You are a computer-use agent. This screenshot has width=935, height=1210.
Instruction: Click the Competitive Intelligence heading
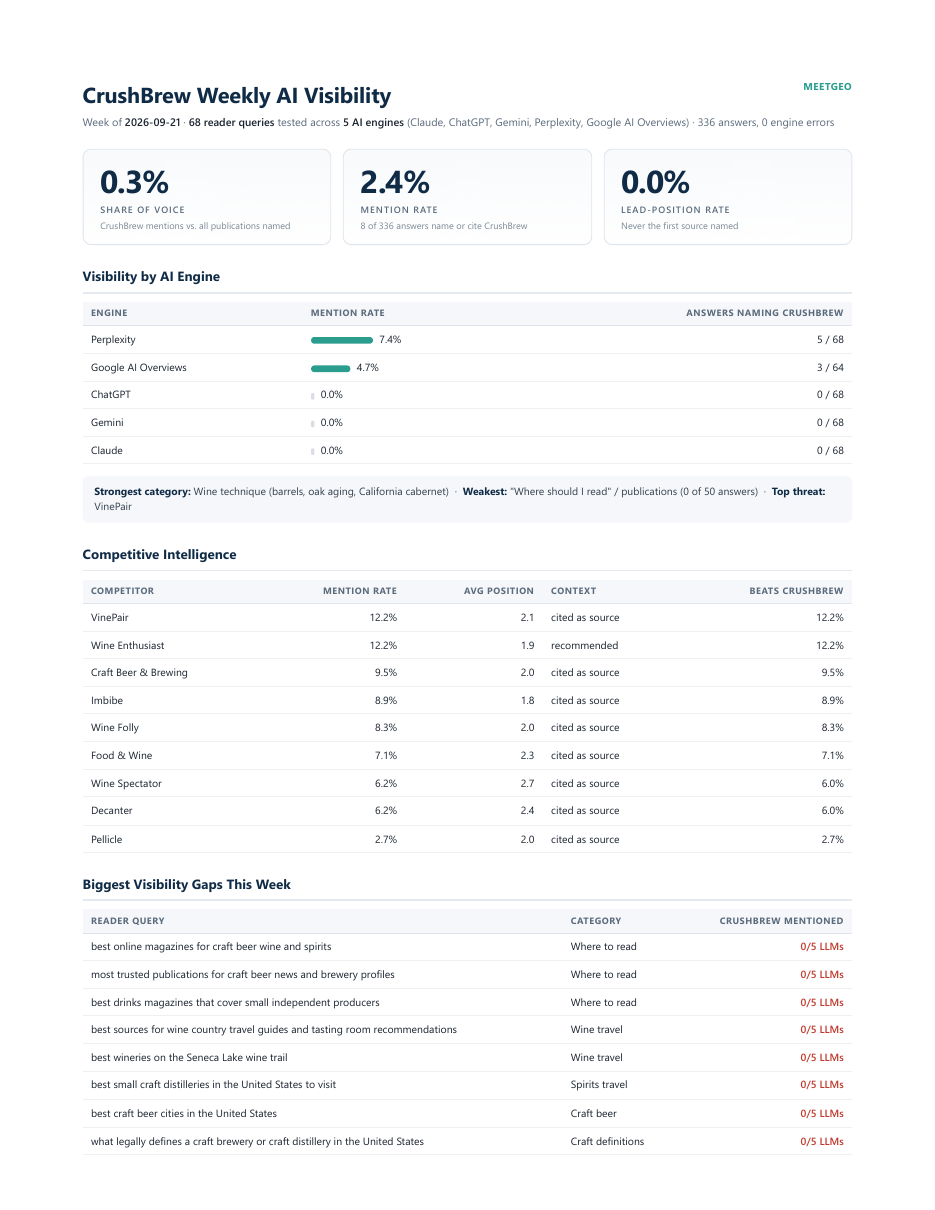159,554
